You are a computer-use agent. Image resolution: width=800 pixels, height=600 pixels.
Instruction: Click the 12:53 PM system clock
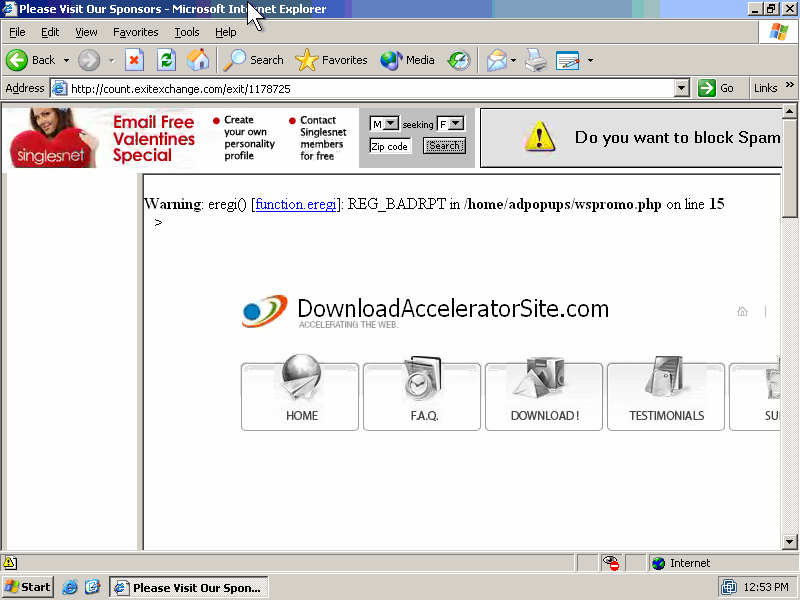coord(766,587)
